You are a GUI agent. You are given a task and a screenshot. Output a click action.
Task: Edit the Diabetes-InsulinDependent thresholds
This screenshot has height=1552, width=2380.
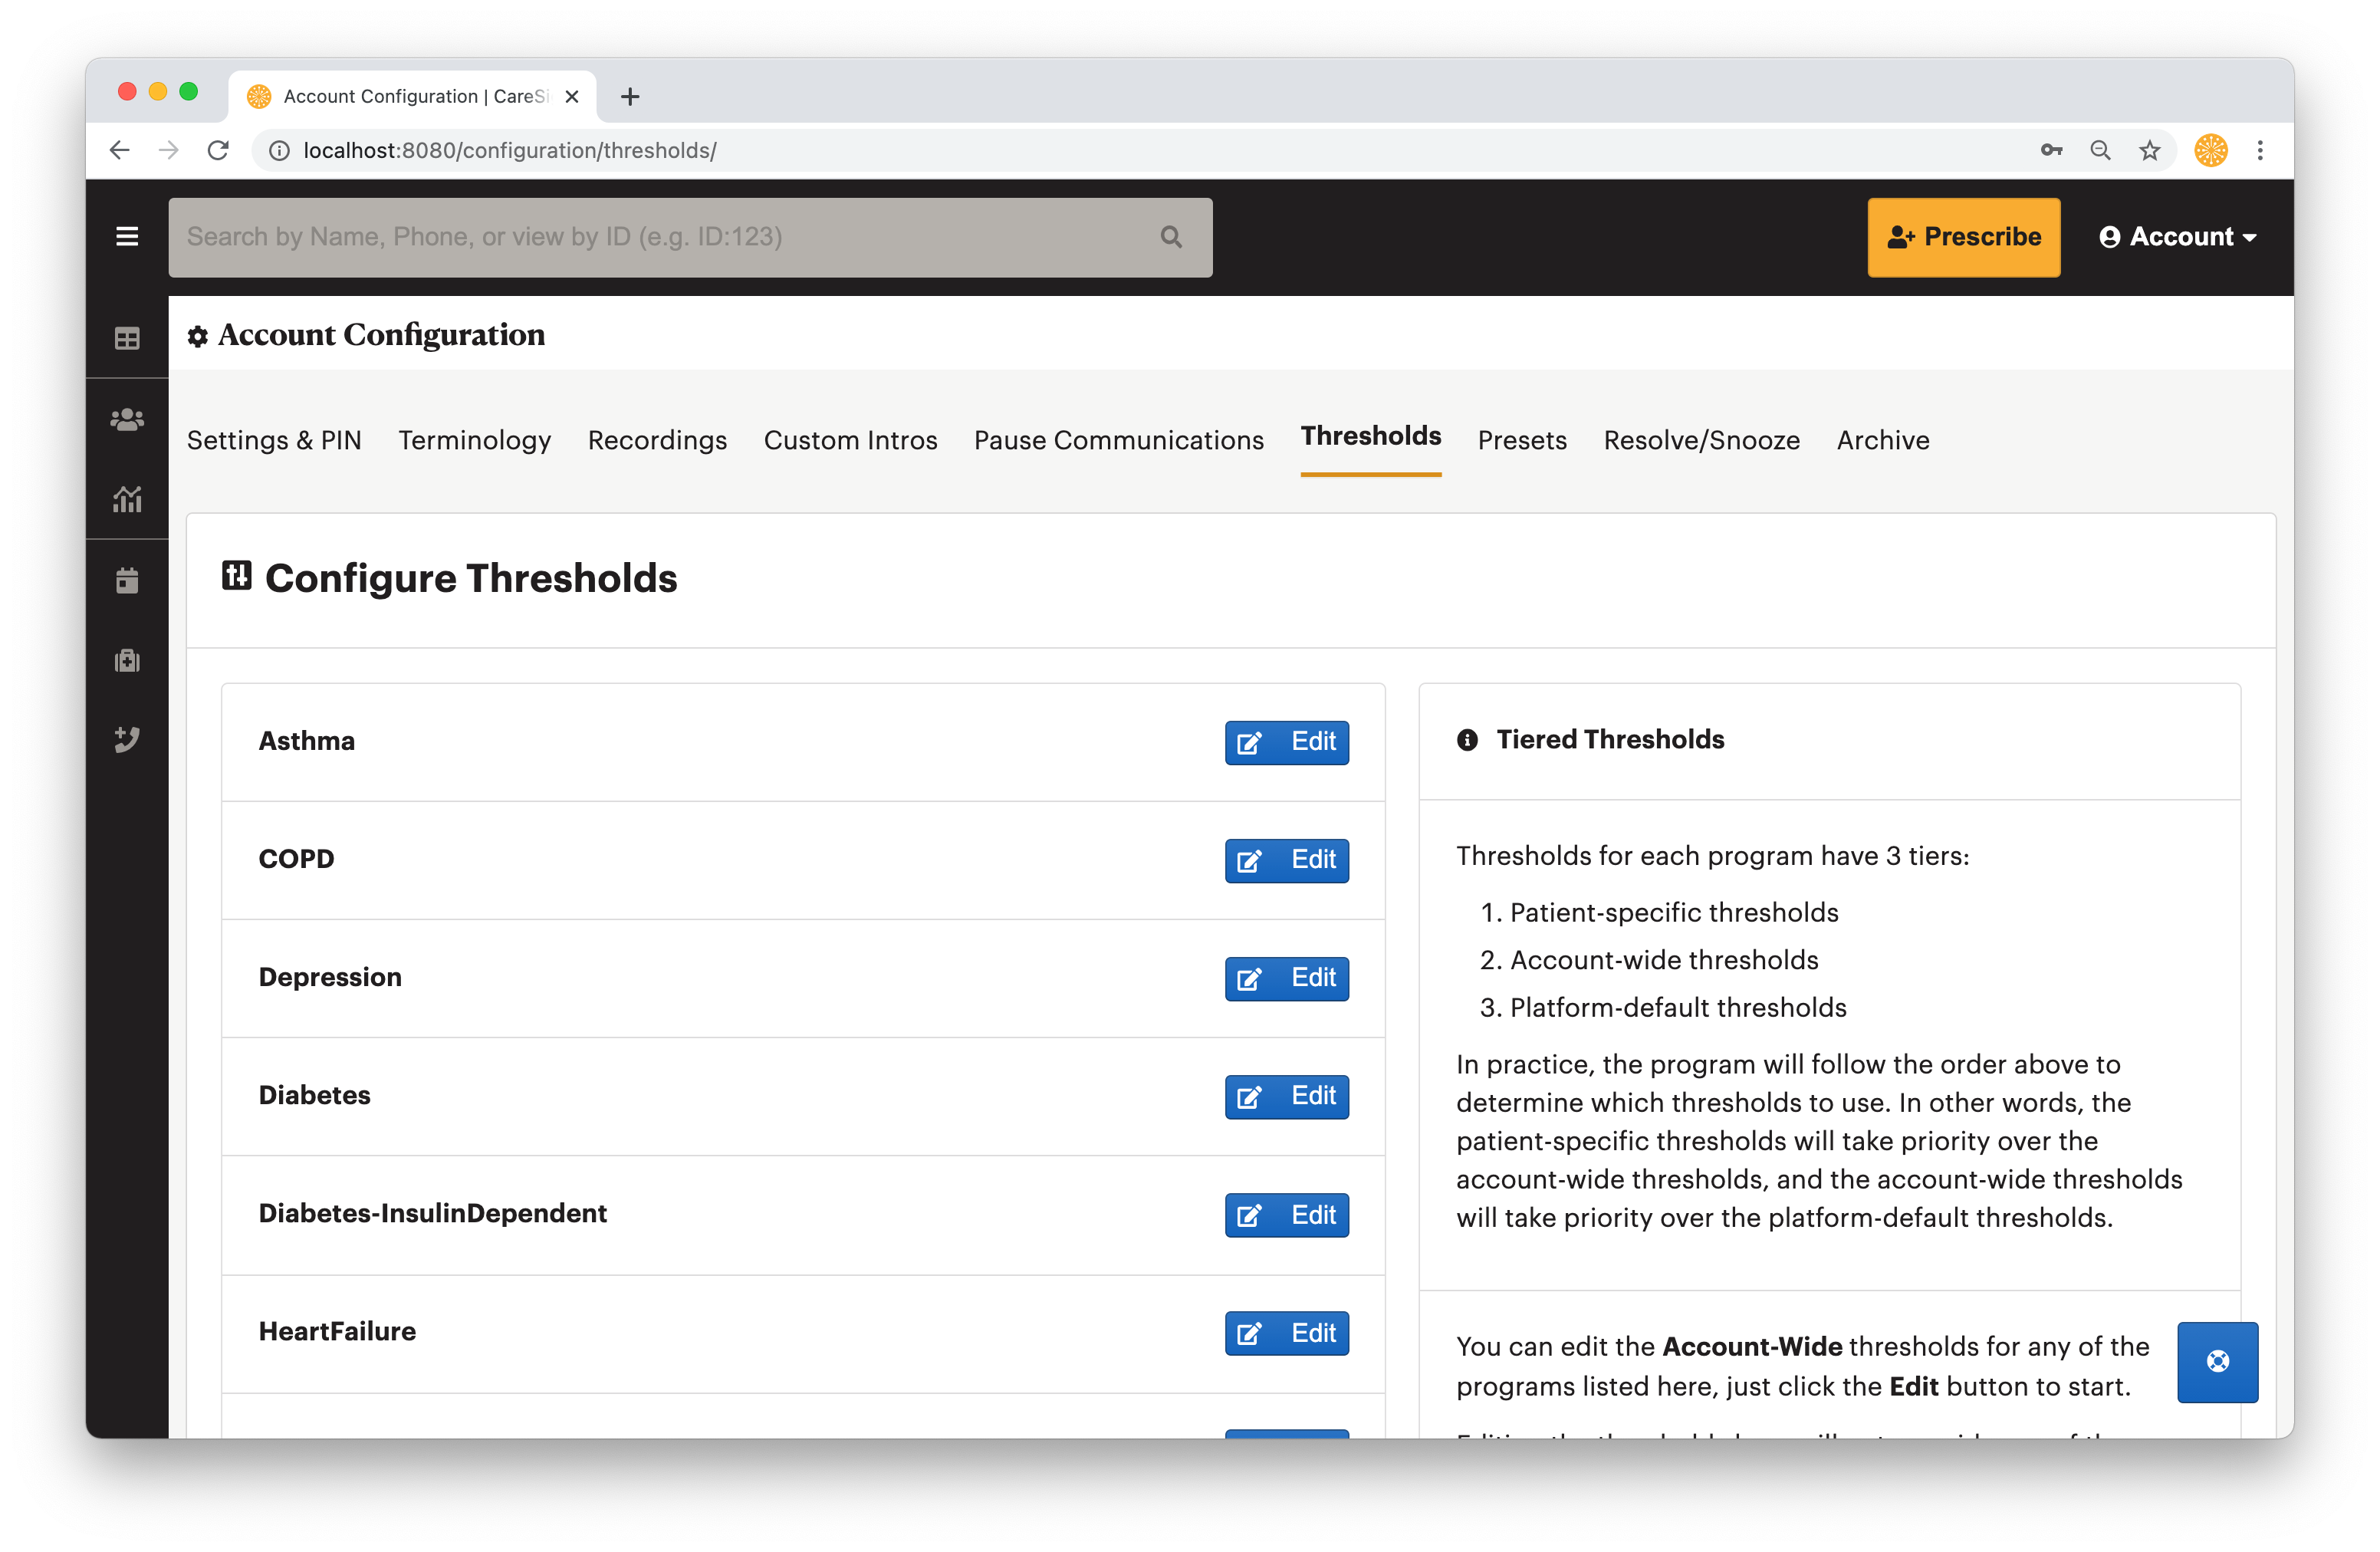1286,1215
